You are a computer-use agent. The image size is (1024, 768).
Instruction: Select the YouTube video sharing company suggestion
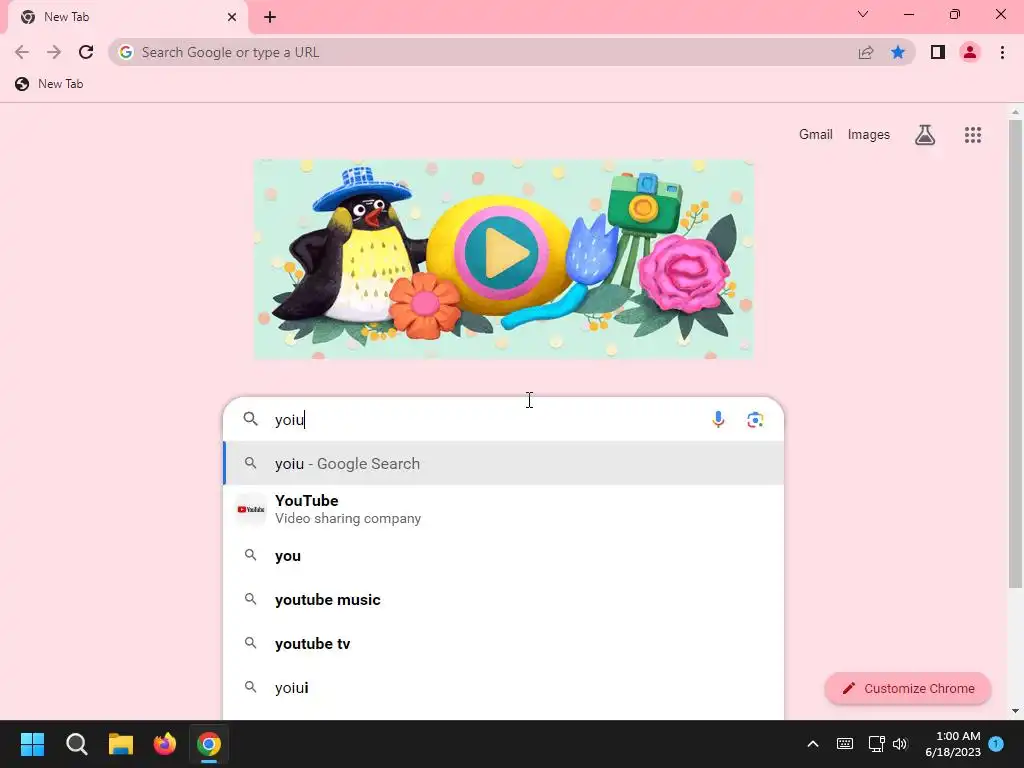click(x=503, y=509)
